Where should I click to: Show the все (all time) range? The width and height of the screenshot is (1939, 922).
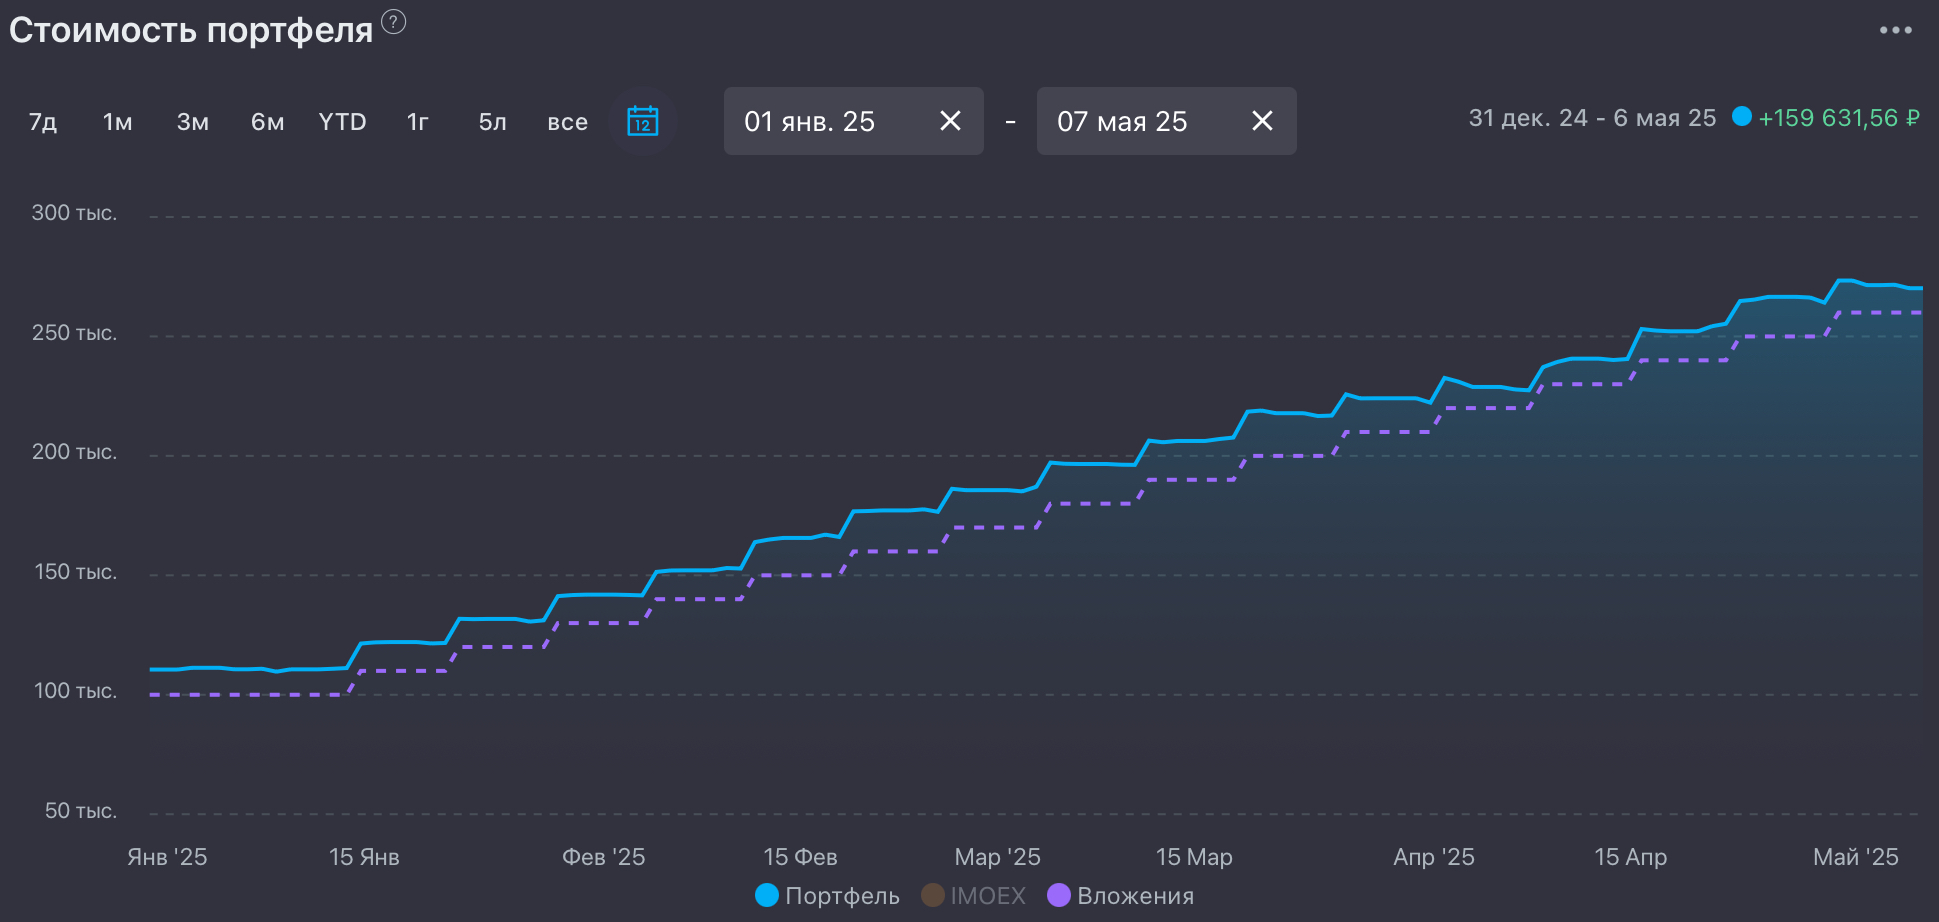[567, 122]
